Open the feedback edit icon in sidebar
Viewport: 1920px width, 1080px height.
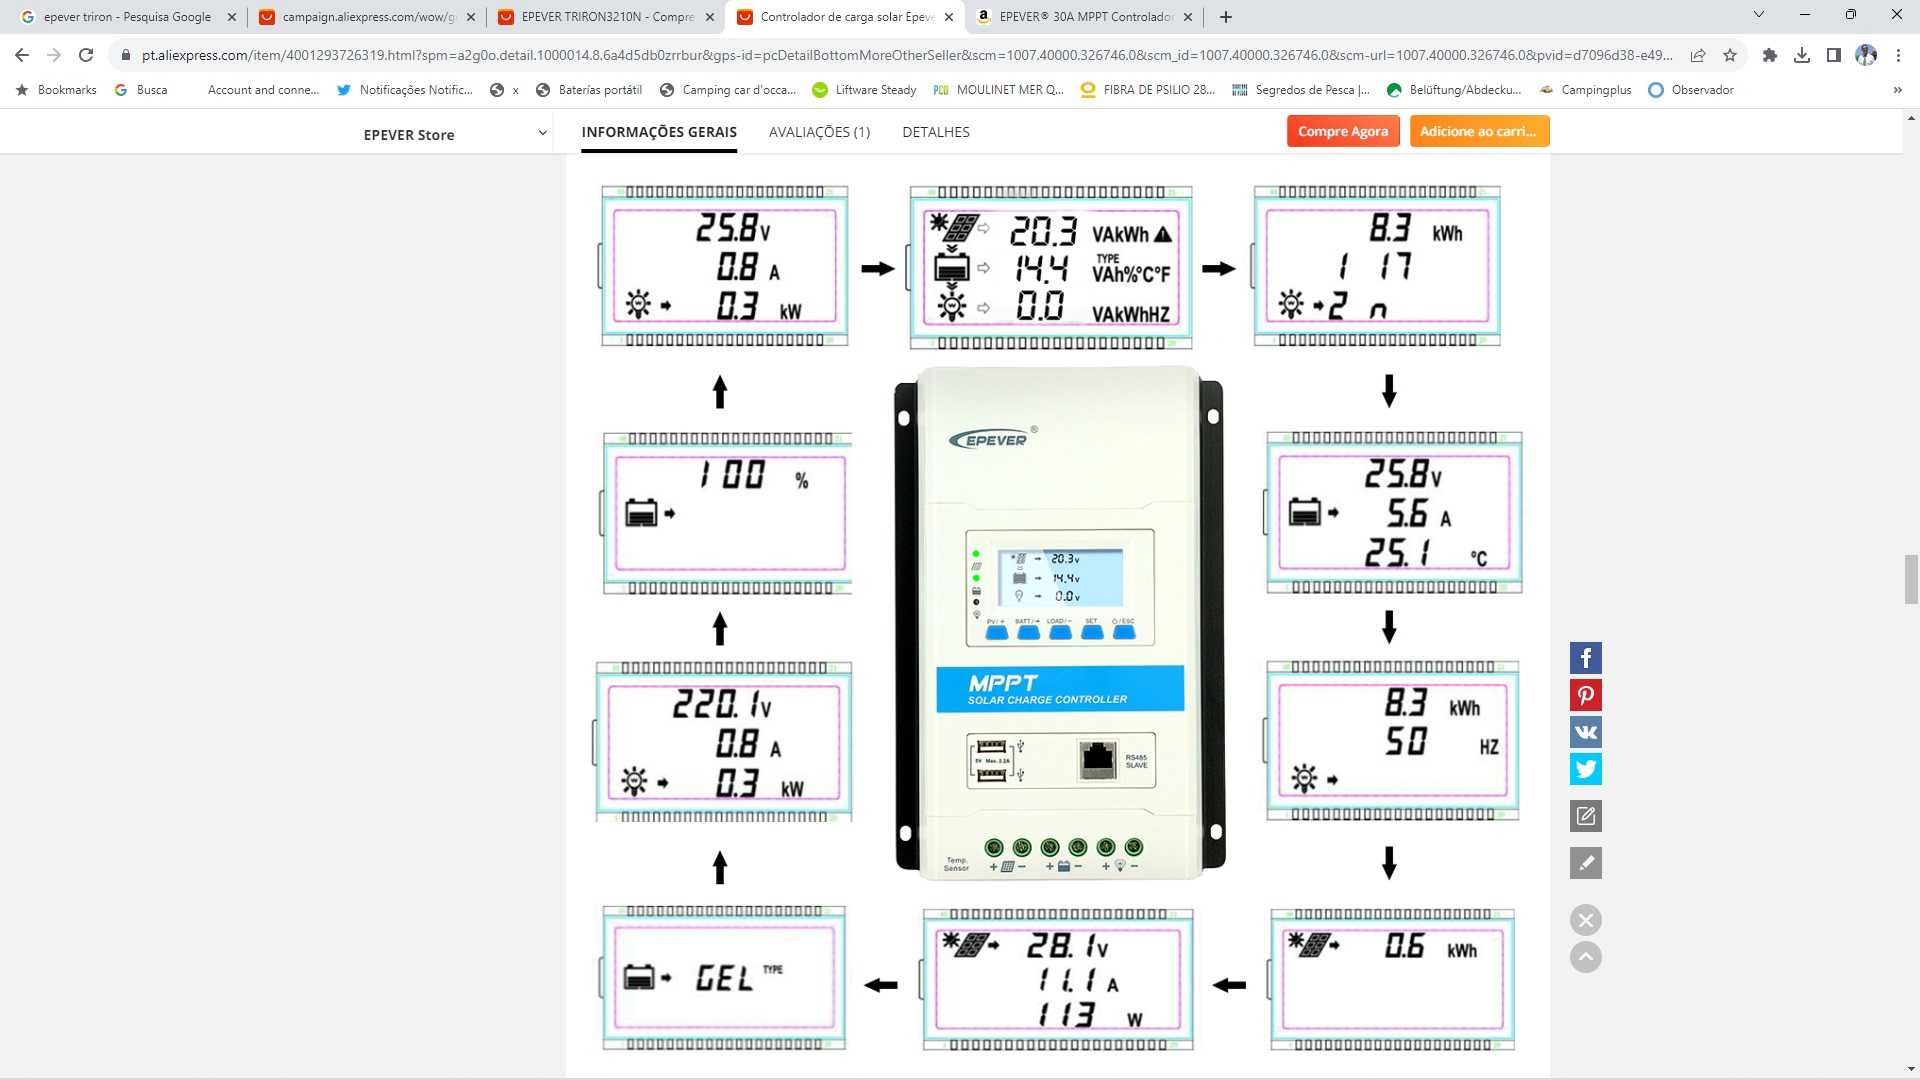pyautogui.click(x=1585, y=816)
